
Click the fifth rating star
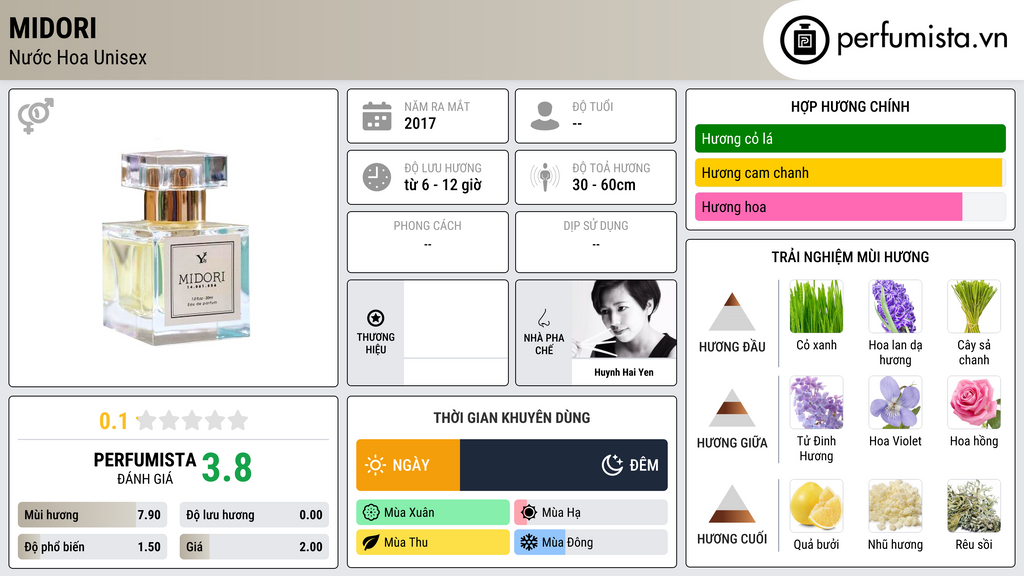click(x=238, y=420)
